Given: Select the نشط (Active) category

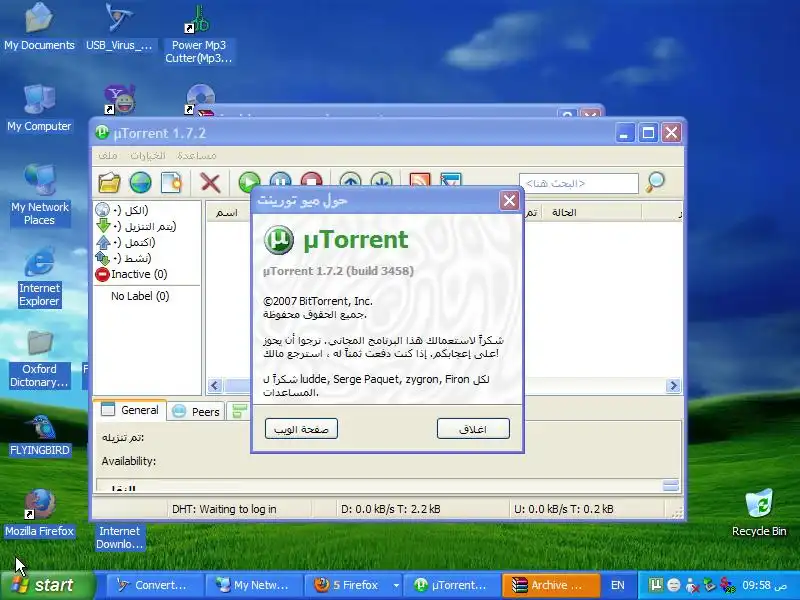Looking at the screenshot, I should (x=123, y=258).
